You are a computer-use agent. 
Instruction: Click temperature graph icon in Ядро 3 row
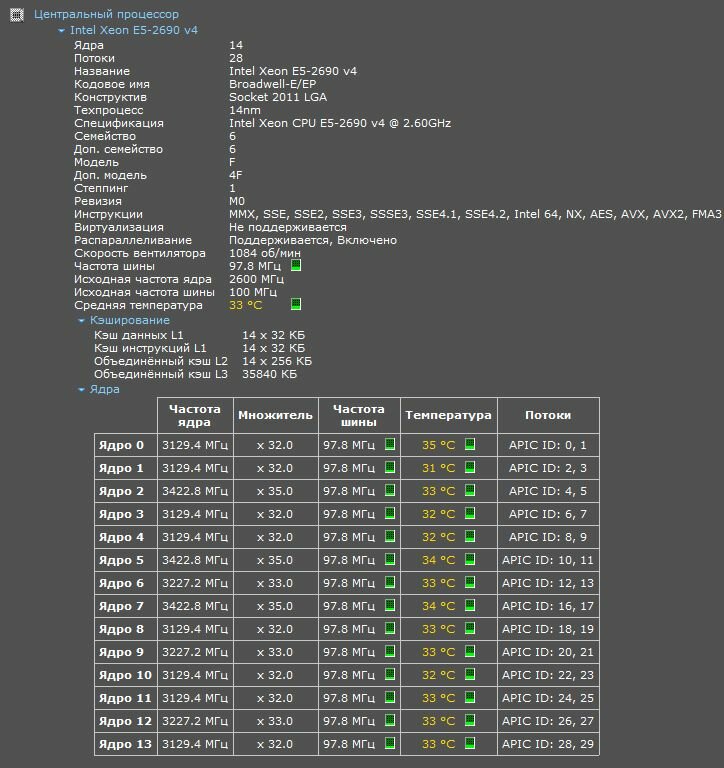pos(470,513)
